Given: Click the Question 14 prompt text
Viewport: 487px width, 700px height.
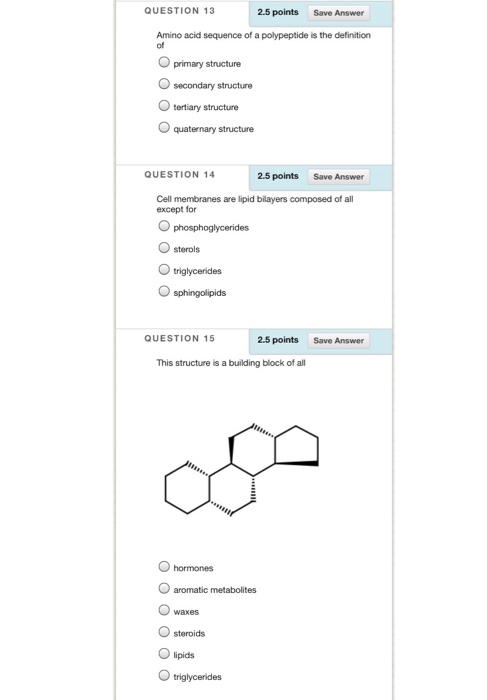Looking at the screenshot, I should pyautogui.click(x=255, y=204).
